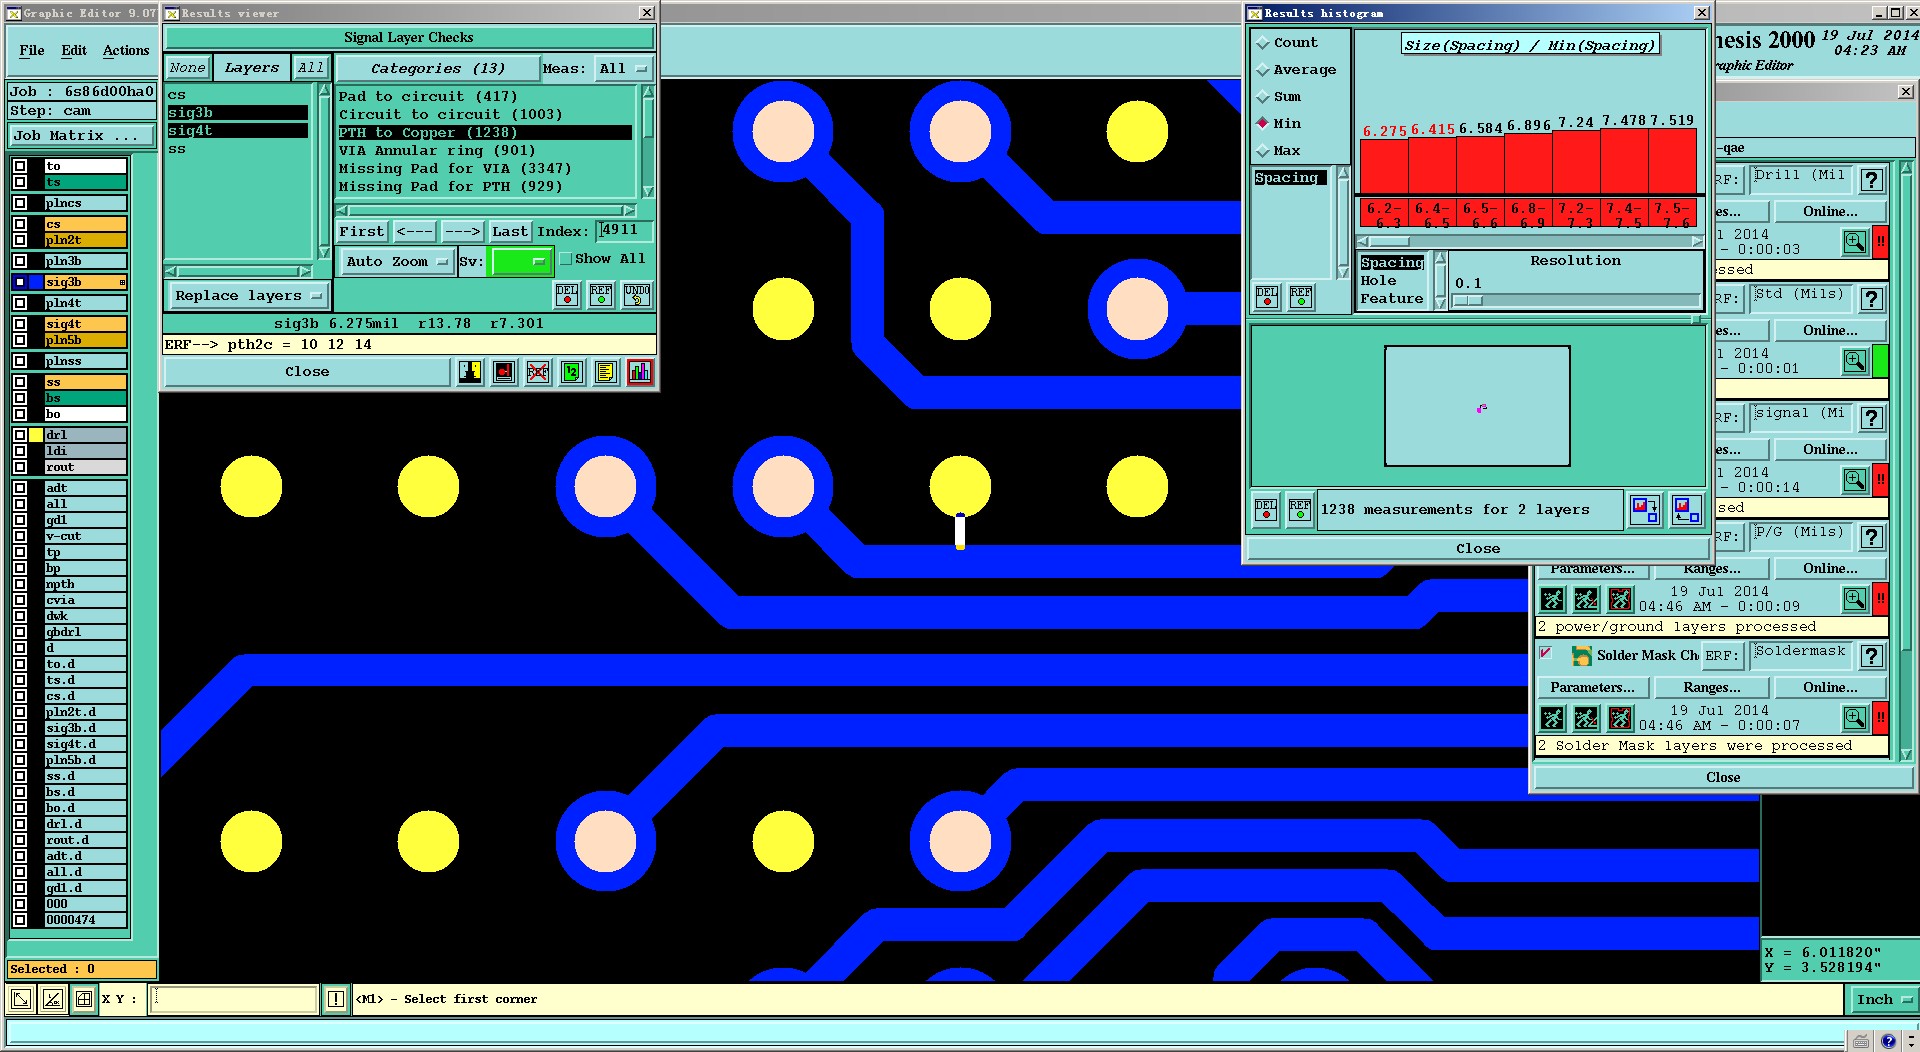Click magnifier icon next to 0:00:14 time
The image size is (1920, 1052).
coord(1855,480)
